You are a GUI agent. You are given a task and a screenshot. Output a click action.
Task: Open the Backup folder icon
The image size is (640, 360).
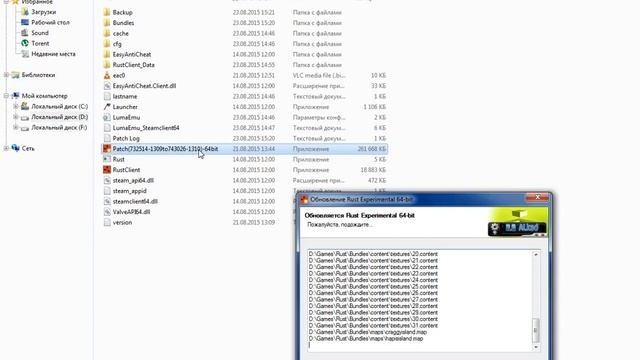pos(107,12)
